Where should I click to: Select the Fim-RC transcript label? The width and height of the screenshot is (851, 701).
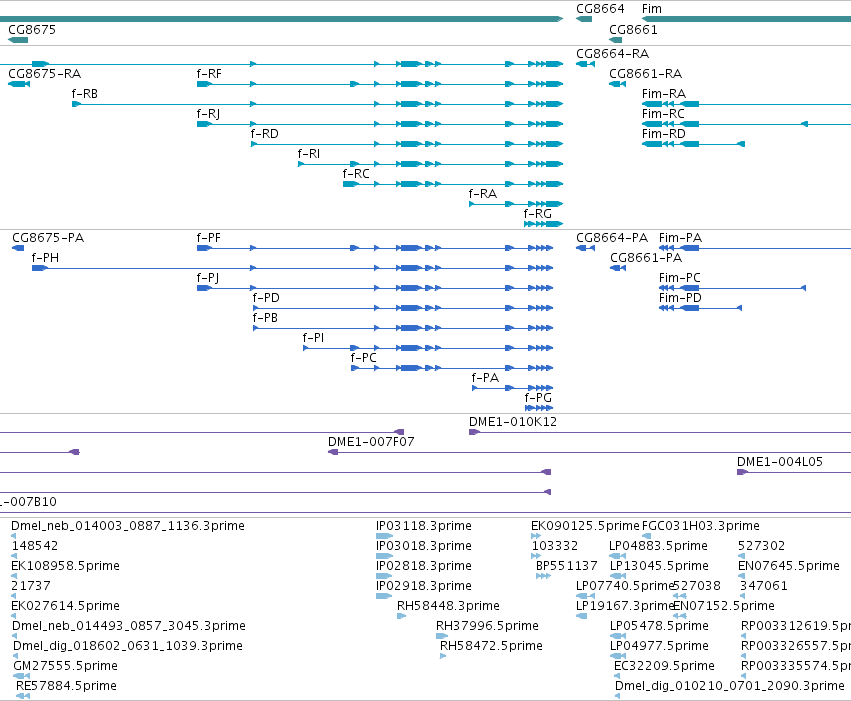tap(663, 113)
